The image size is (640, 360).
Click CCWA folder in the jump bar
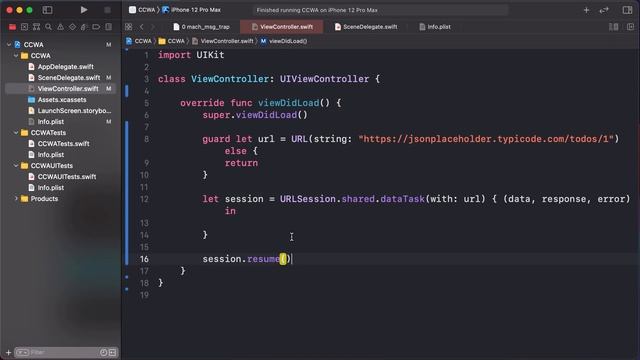[x=172, y=41]
